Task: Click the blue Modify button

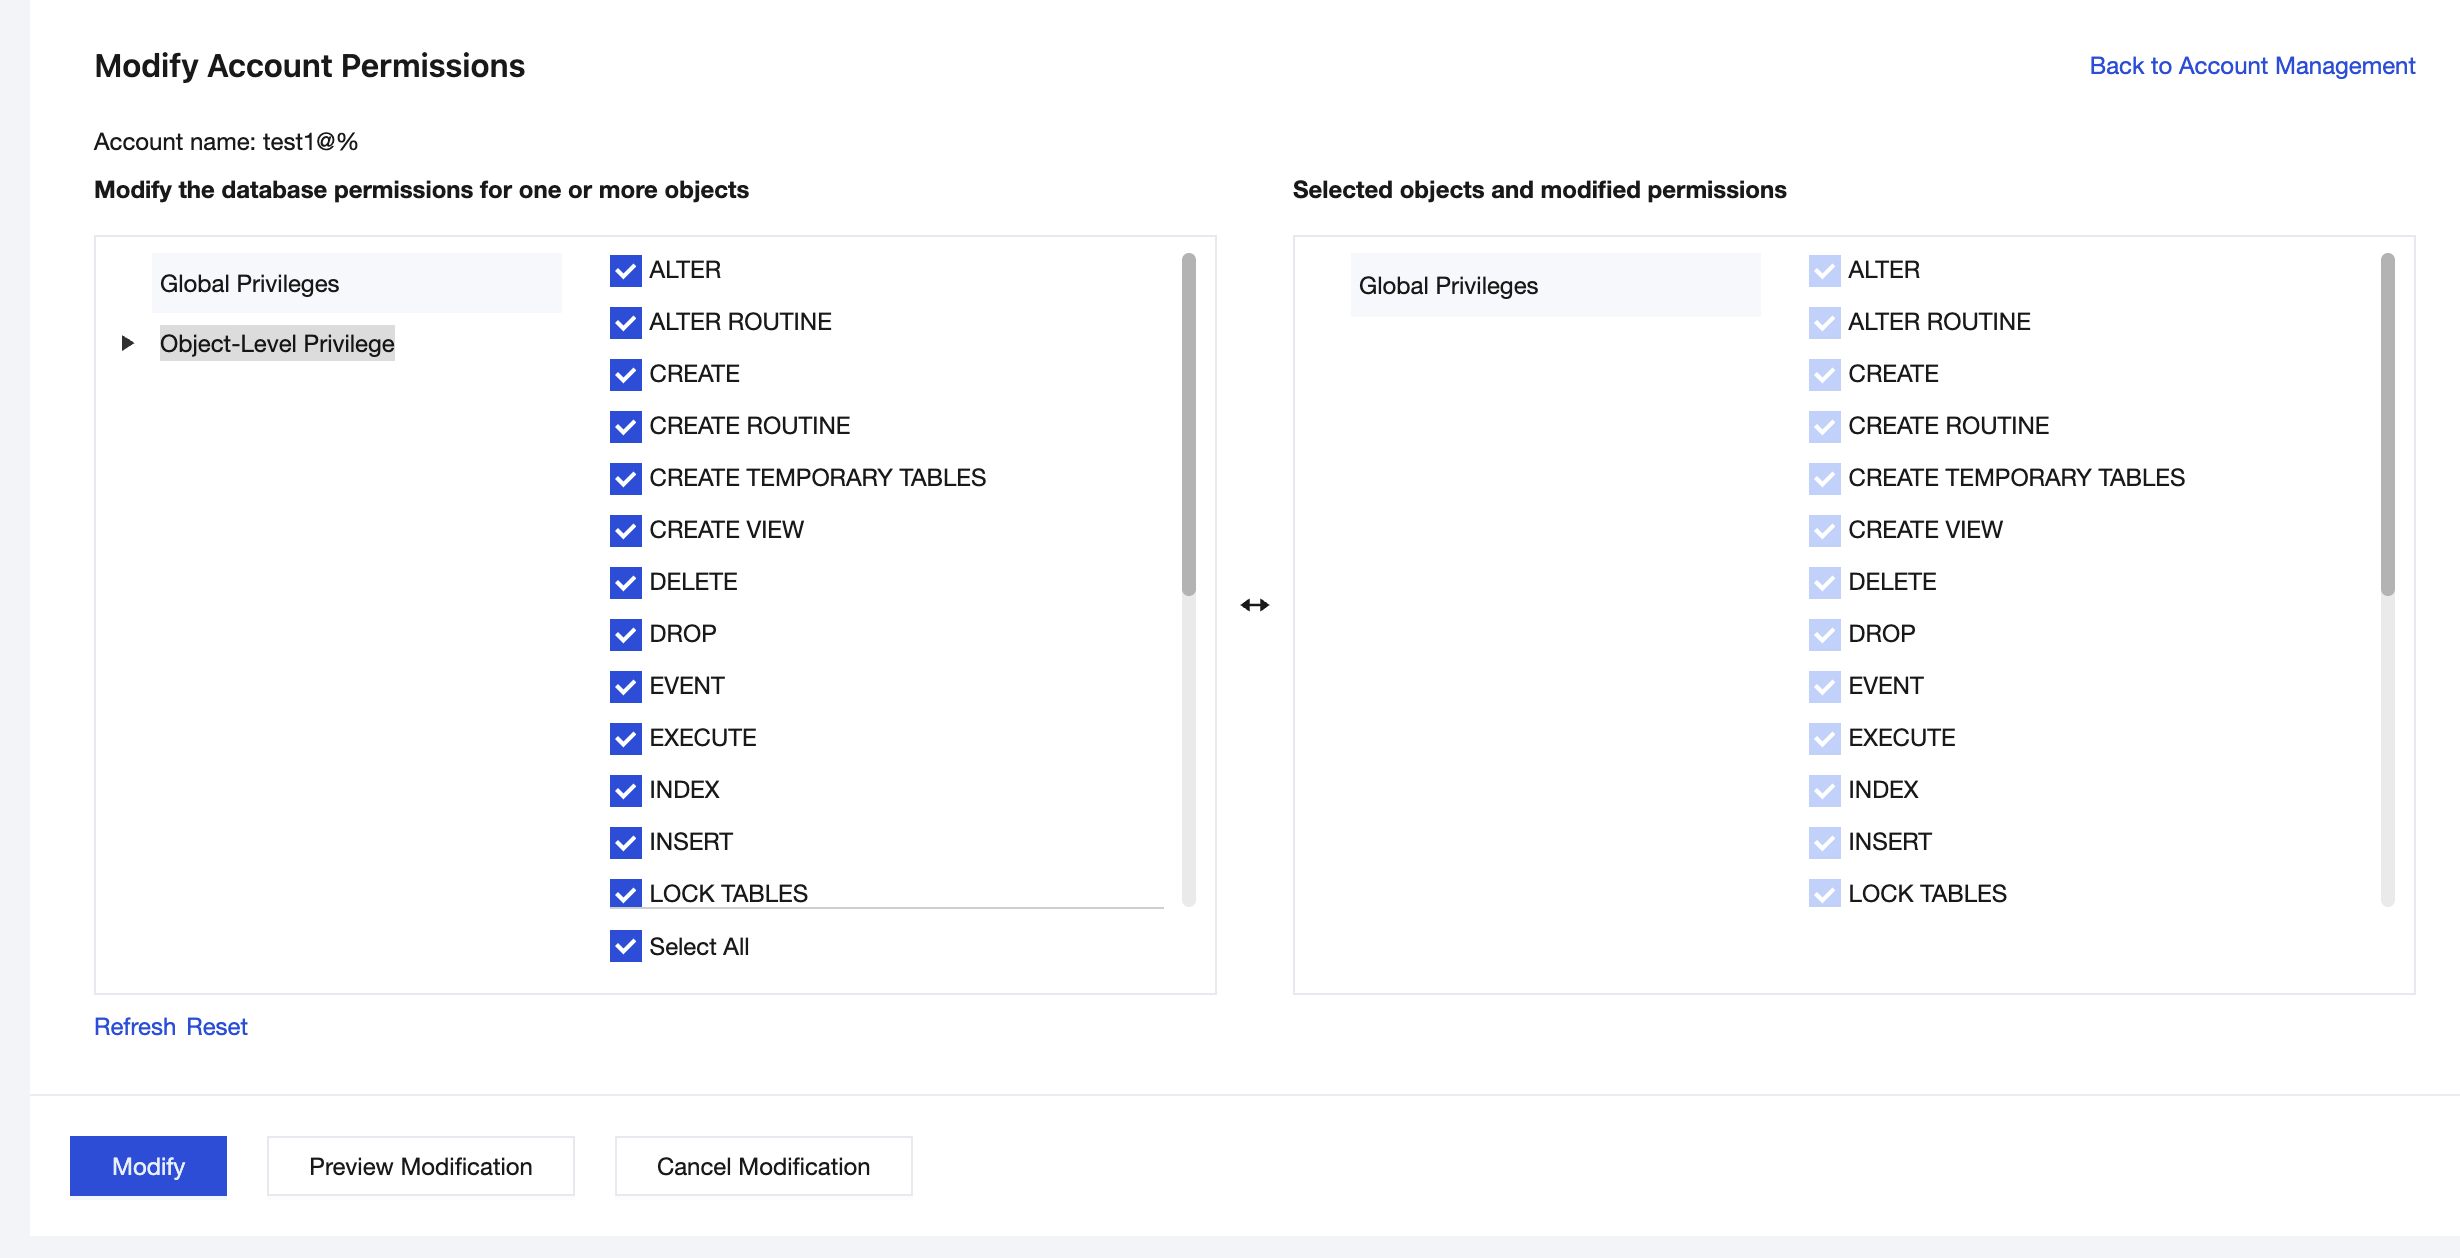Action: point(148,1166)
